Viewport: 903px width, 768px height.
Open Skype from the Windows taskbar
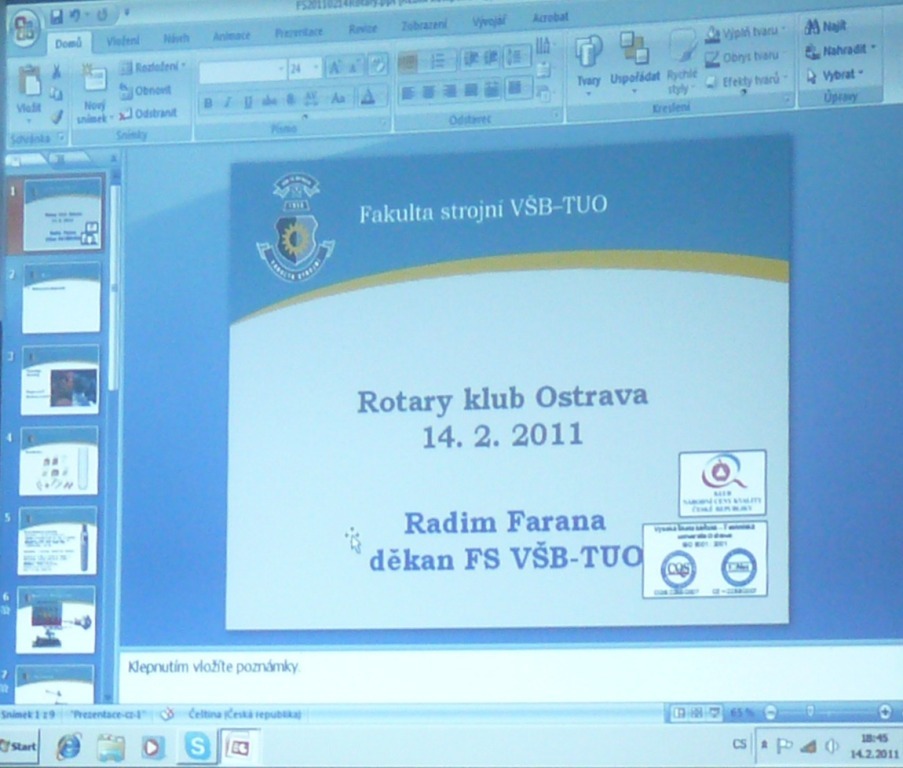click(198, 746)
